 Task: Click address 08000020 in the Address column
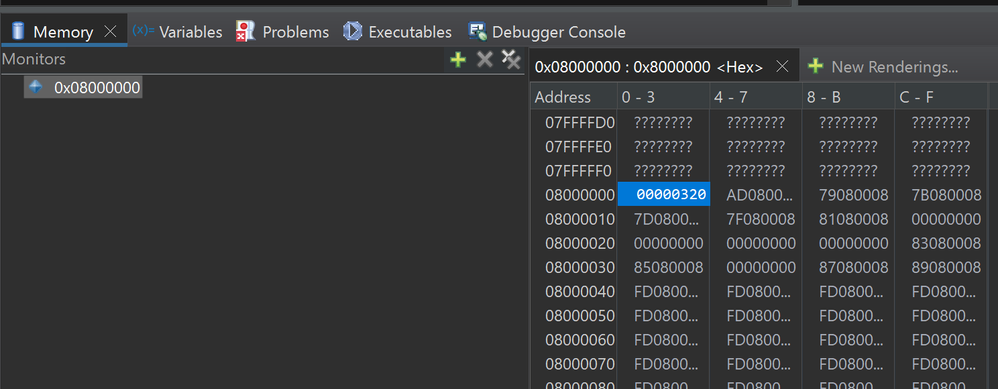pyautogui.click(x=579, y=244)
